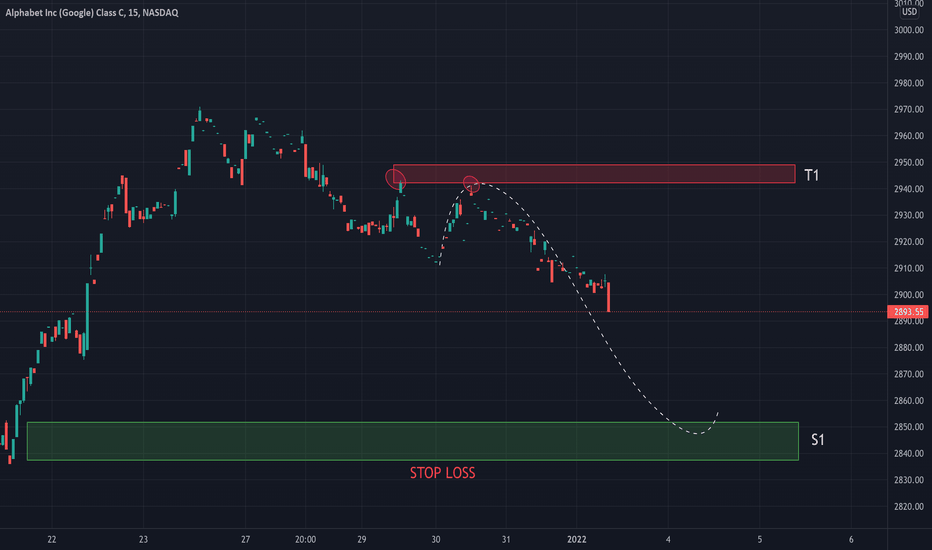
Task: Click the 2850.00 price axis label
Action: pyautogui.click(x=909, y=427)
